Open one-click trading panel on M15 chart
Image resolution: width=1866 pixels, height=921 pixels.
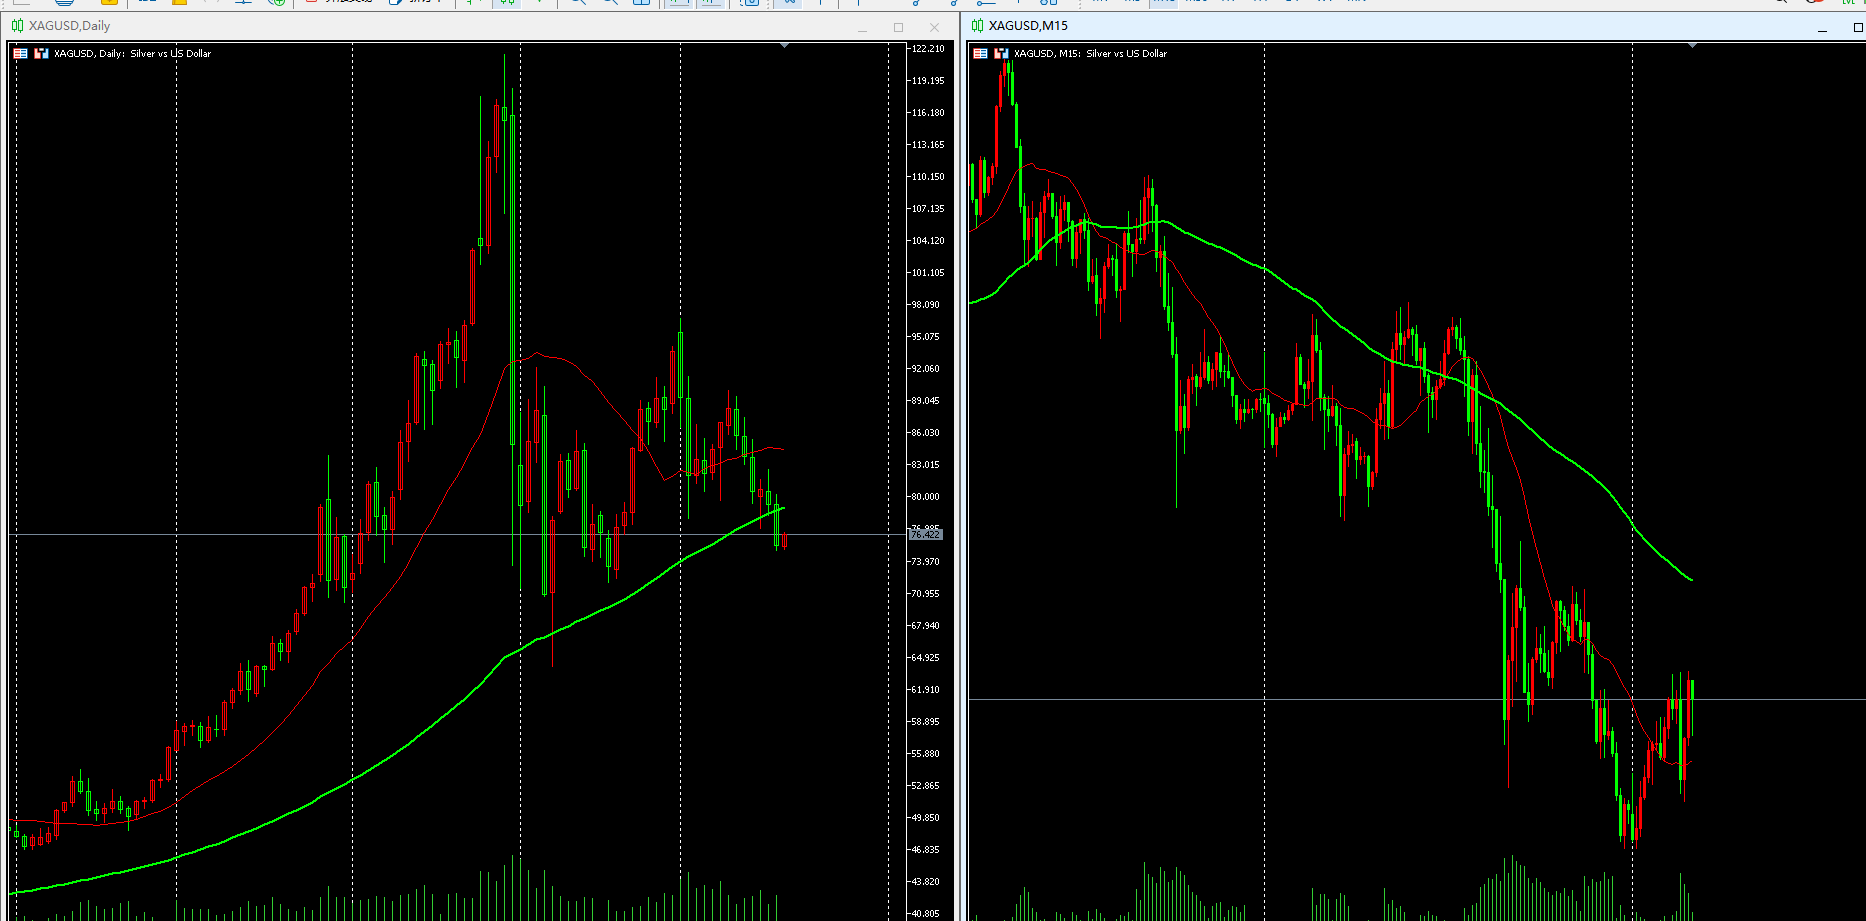(x=980, y=54)
